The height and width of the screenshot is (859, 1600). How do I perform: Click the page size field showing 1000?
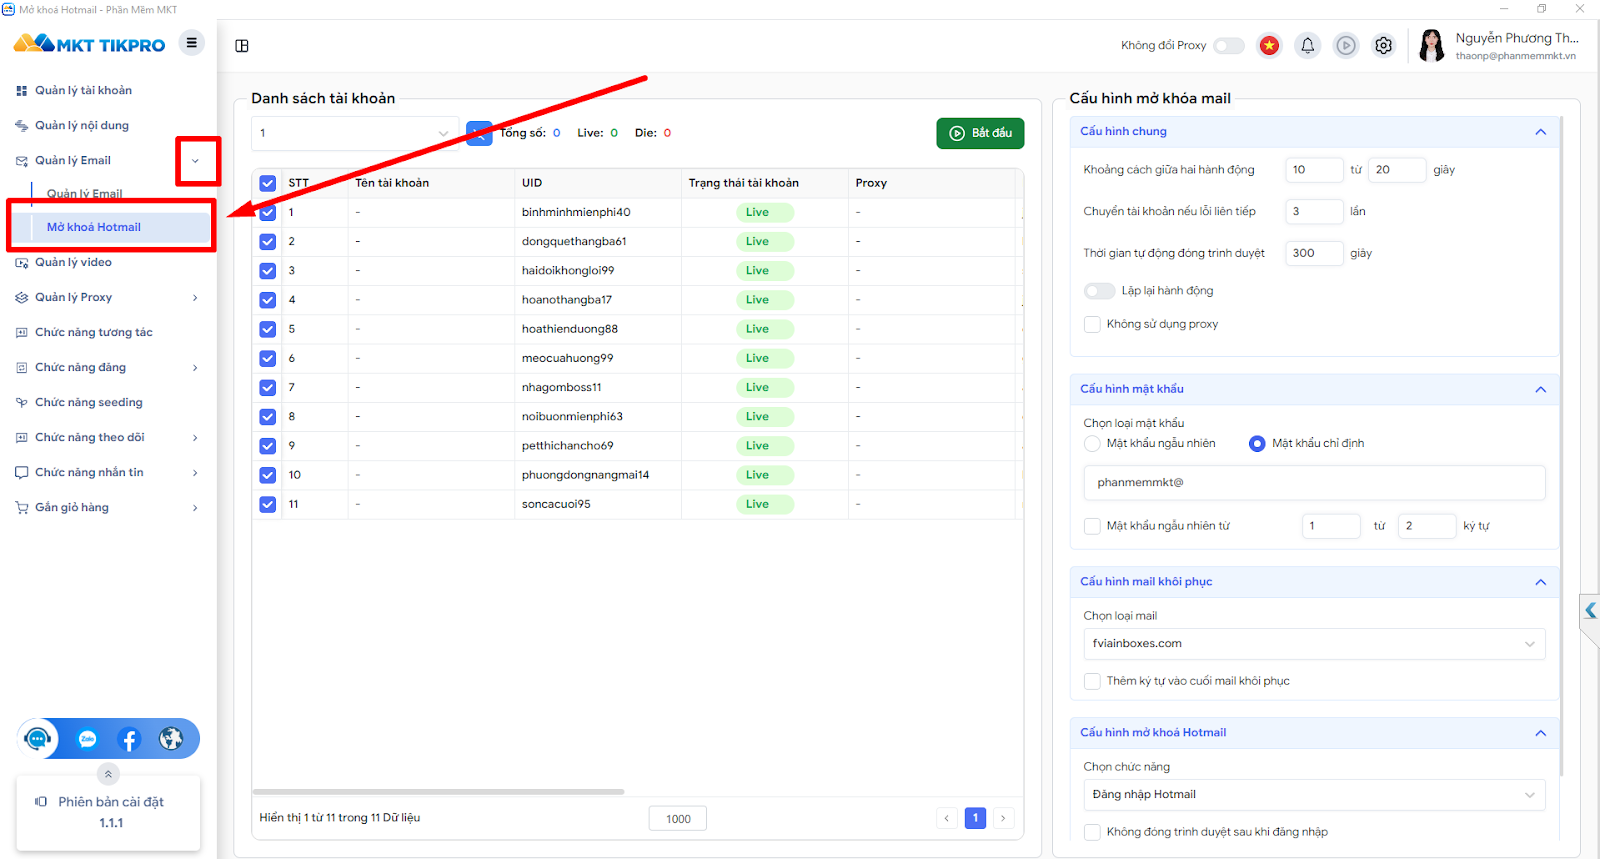point(678,819)
